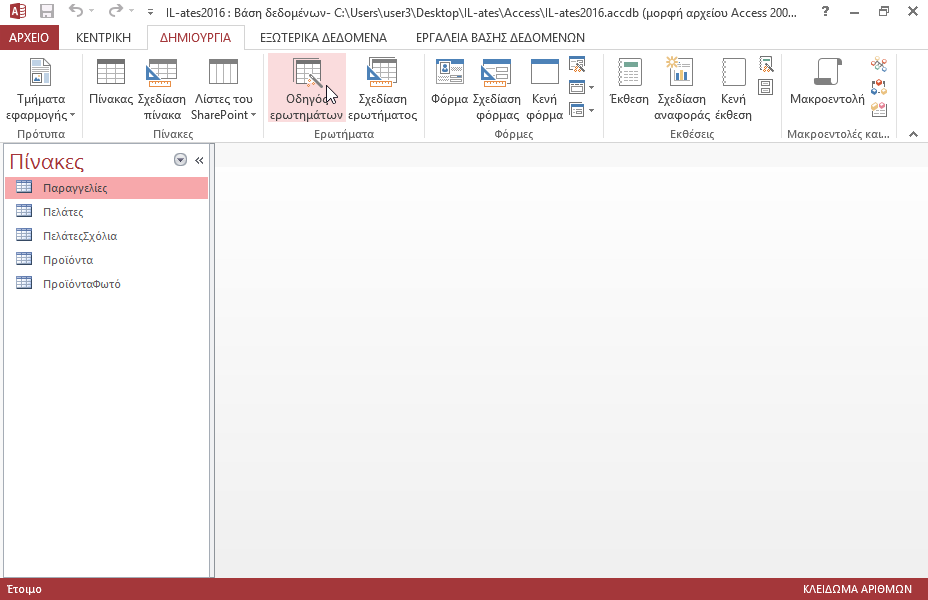The image size is (928, 600).
Task: Collapse the ribbon with the arrow
Action: click(x=913, y=134)
